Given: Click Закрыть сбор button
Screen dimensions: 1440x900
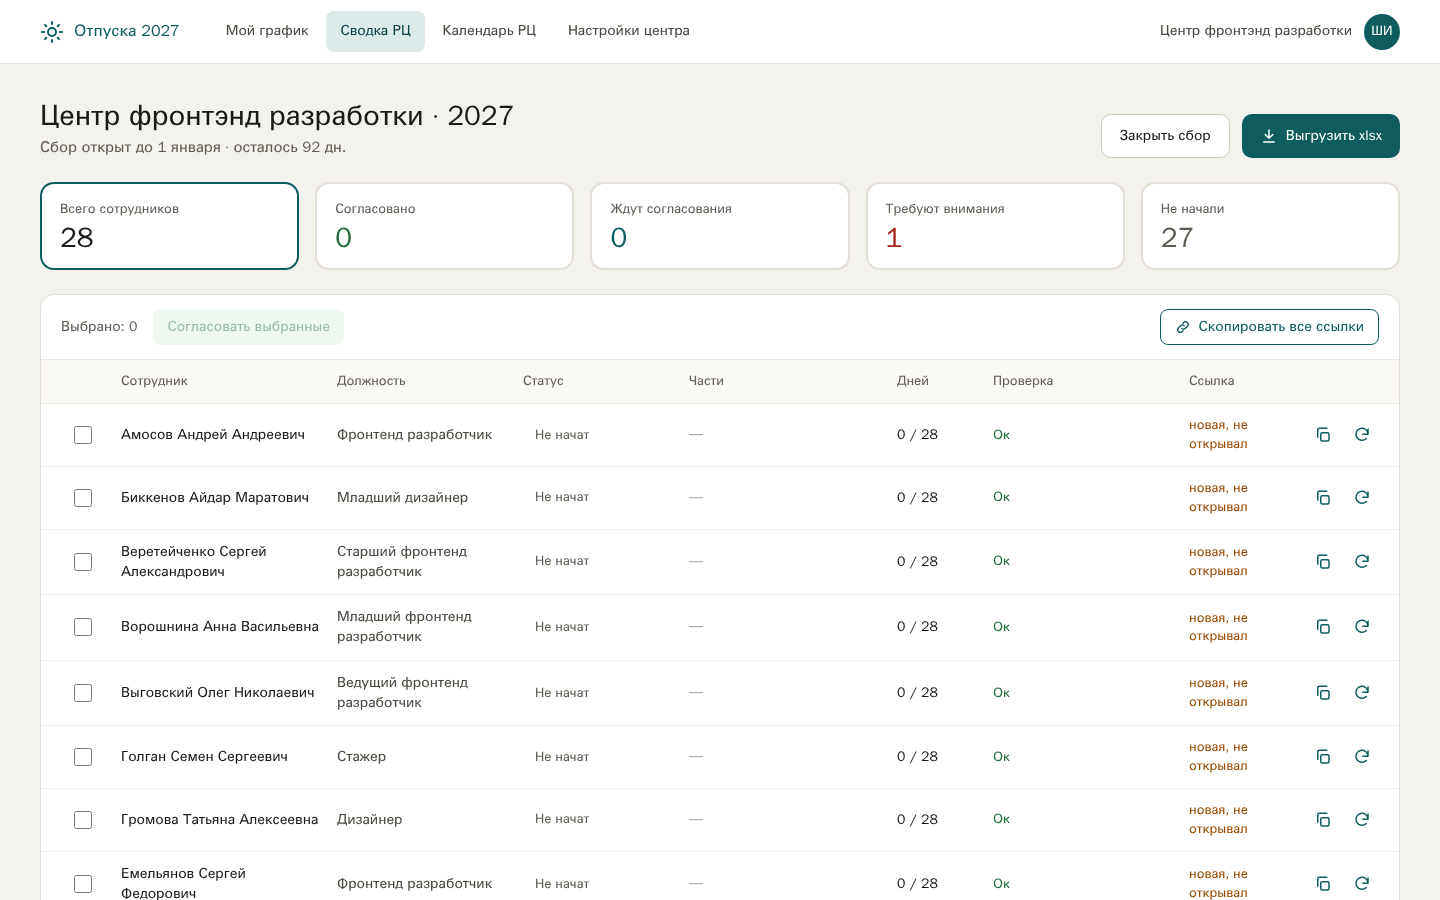Looking at the screenshot, I should [x=1165, y=136].
